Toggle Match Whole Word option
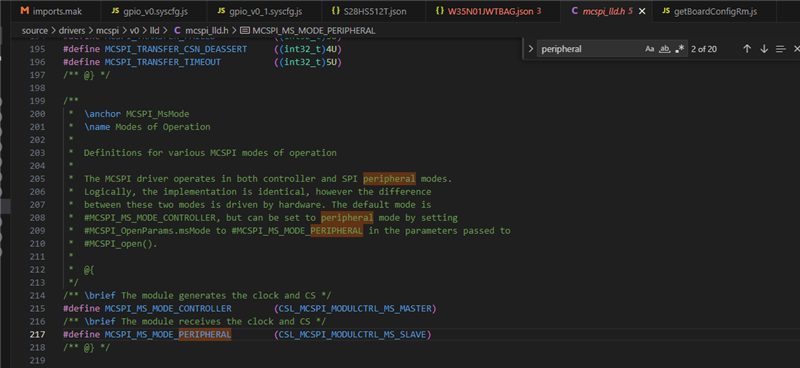 (664, 49)
